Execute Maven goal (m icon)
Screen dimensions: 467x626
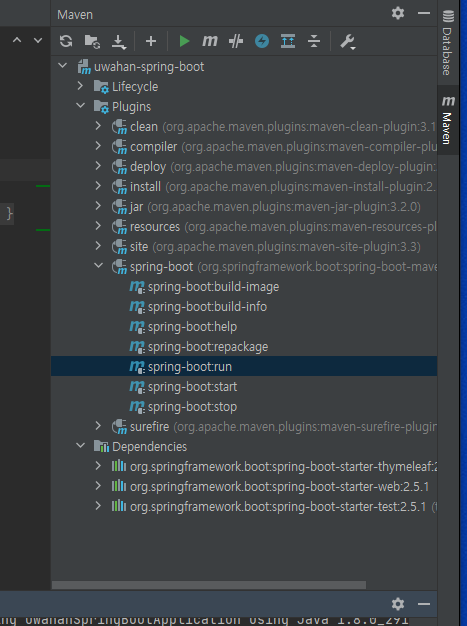(x=210, y=41)
